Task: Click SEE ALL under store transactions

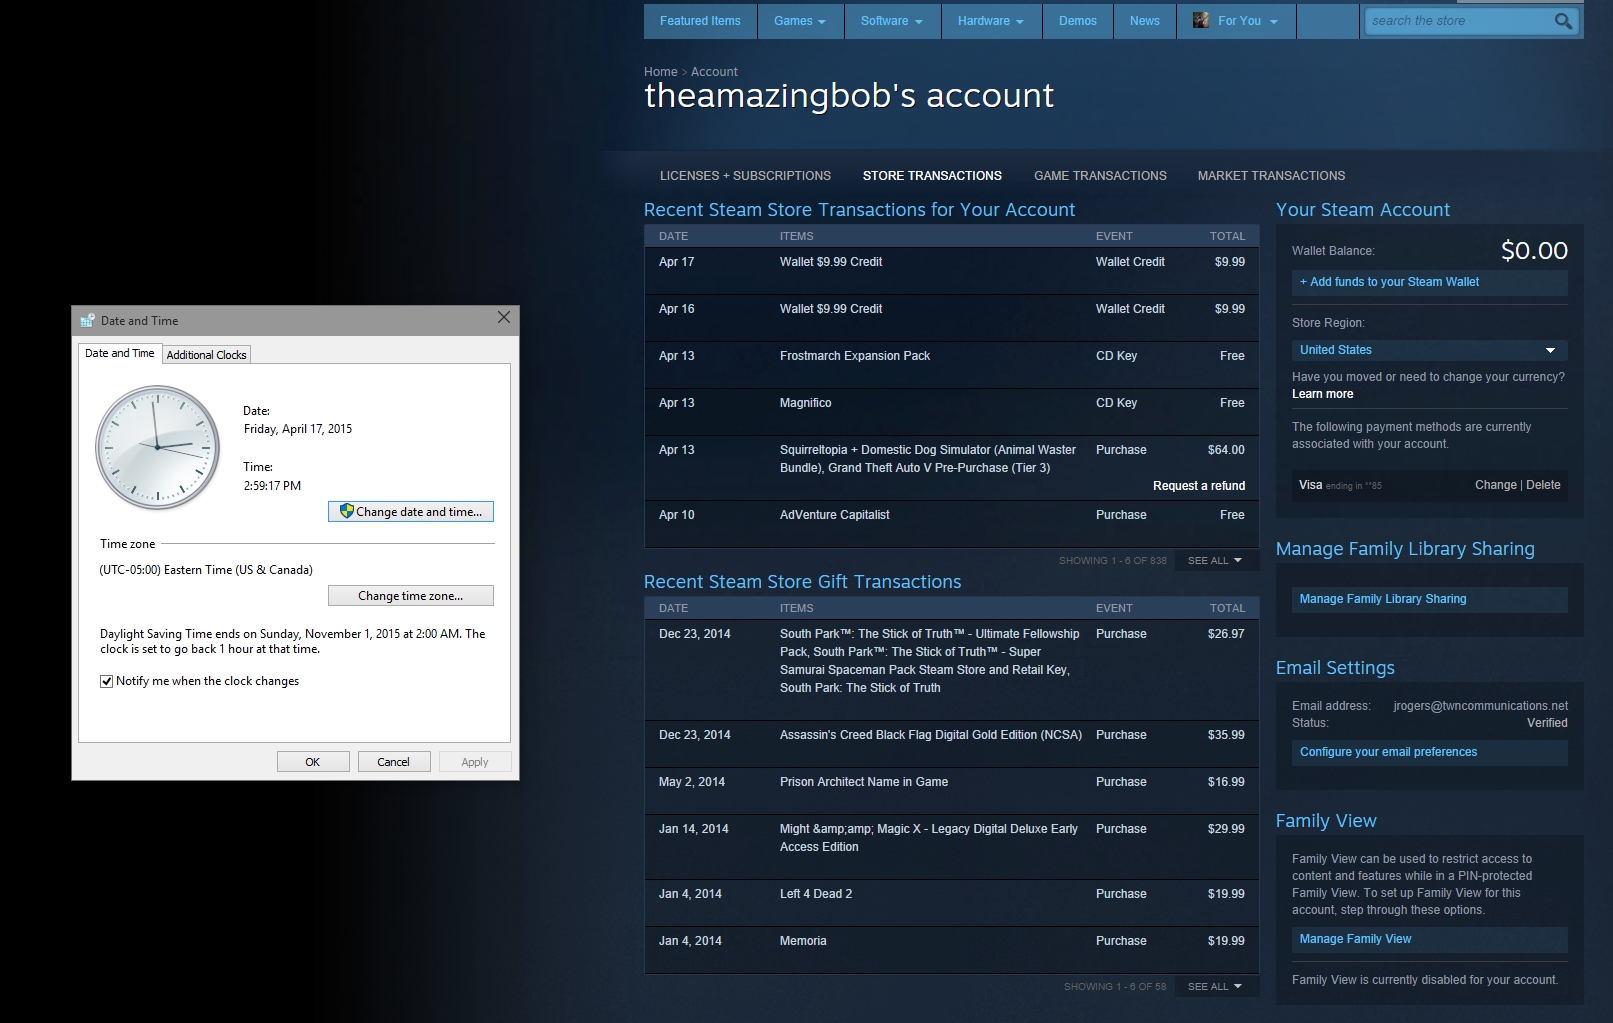Action: pyautogui.click(x=1214, y=560)
